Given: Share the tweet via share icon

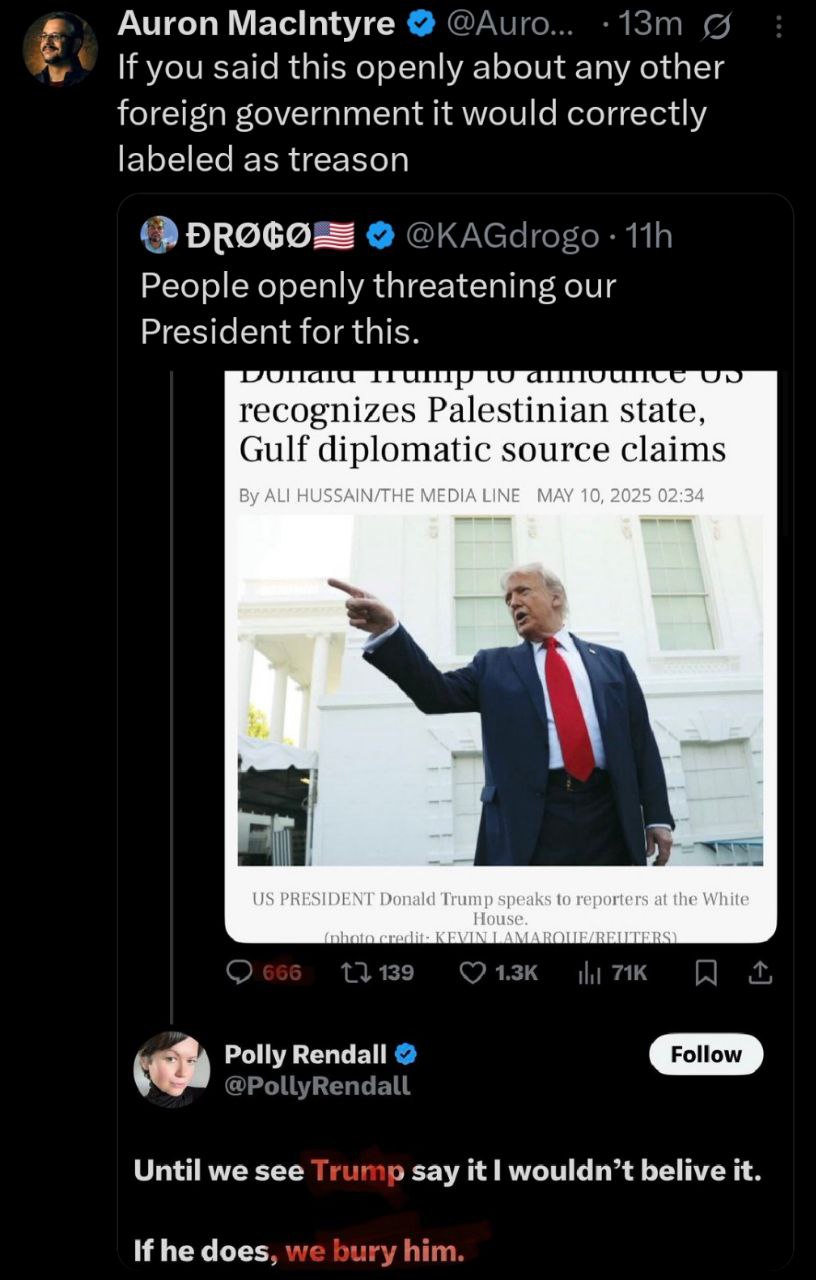Looking at the screenshot, I should pyautogui.click(x=759, y=972).
